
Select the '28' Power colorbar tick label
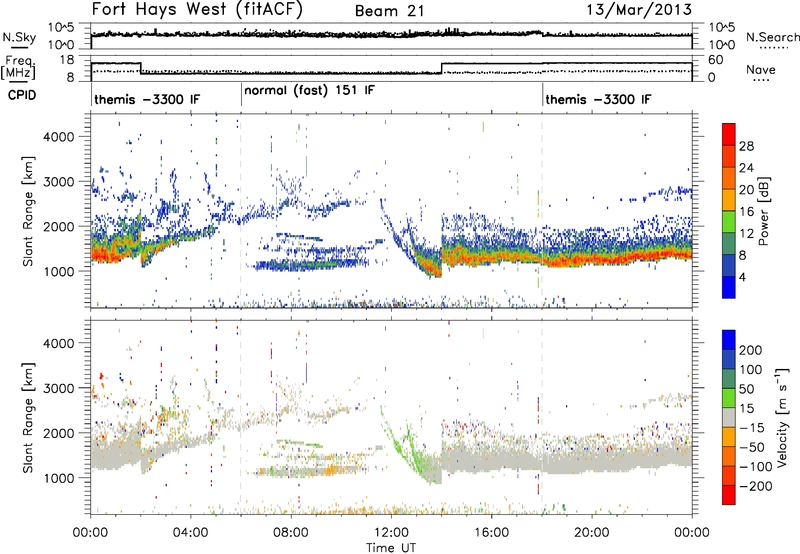[x=746, y=146]
